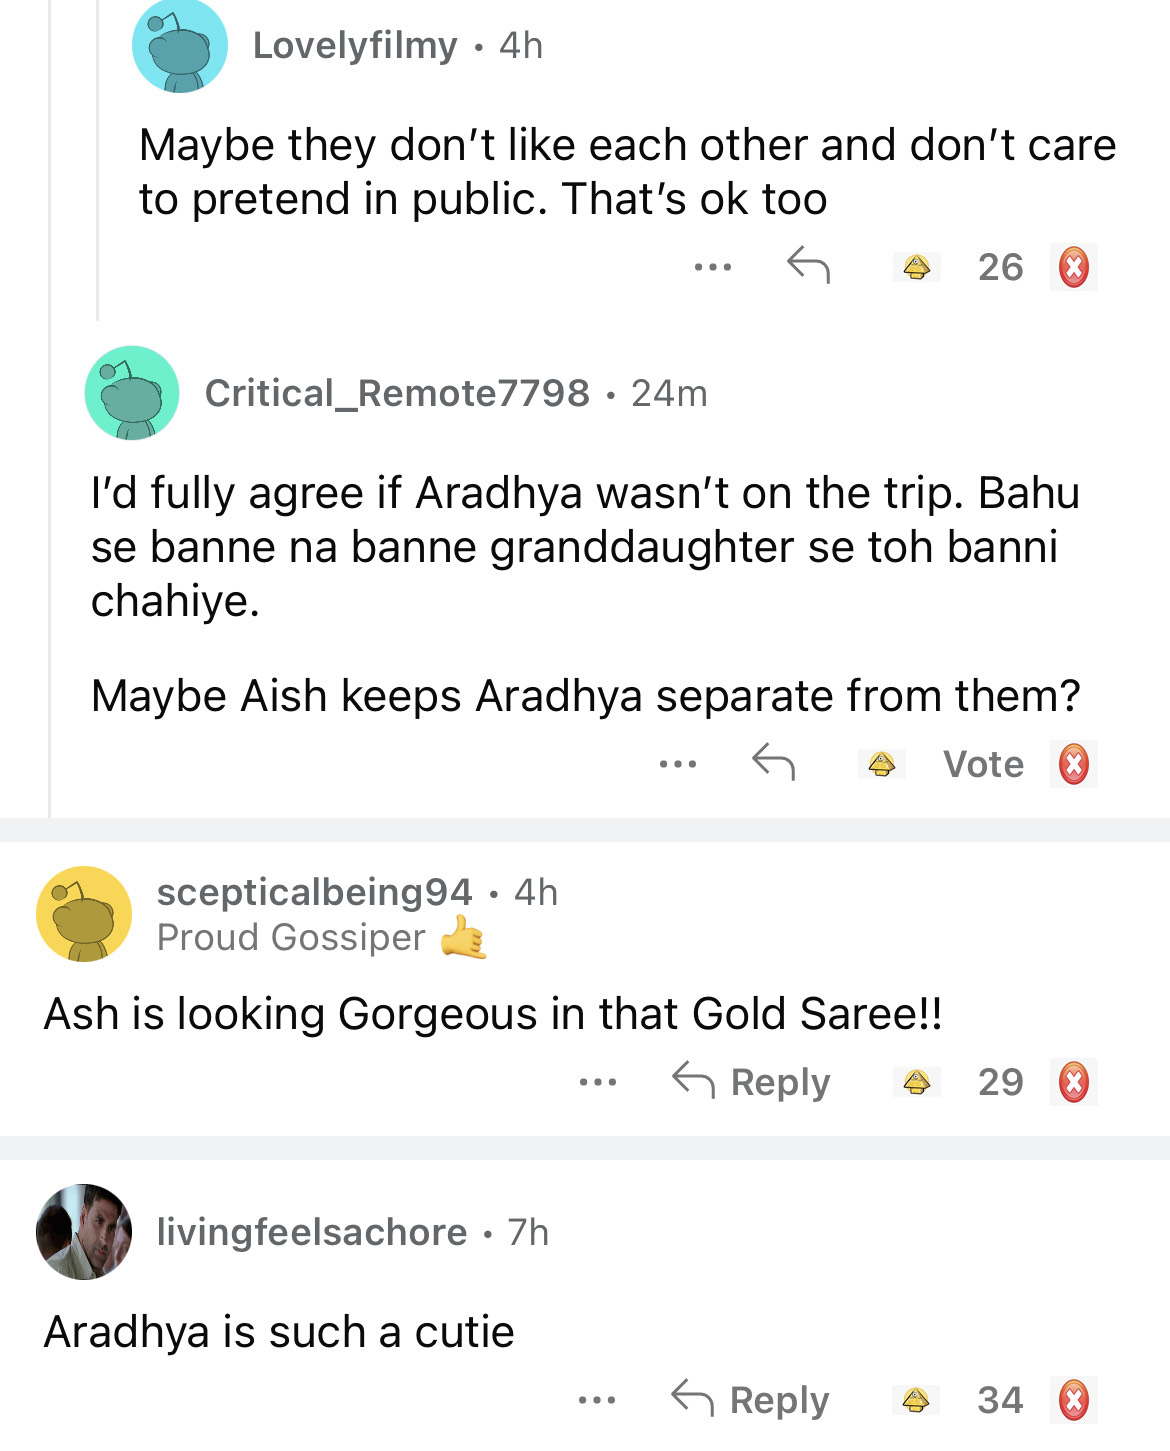This screenshot has height=1451, width=1170.
Task: Open more options for livingfeelsachore's comment
Action: tap(597, 1400)
